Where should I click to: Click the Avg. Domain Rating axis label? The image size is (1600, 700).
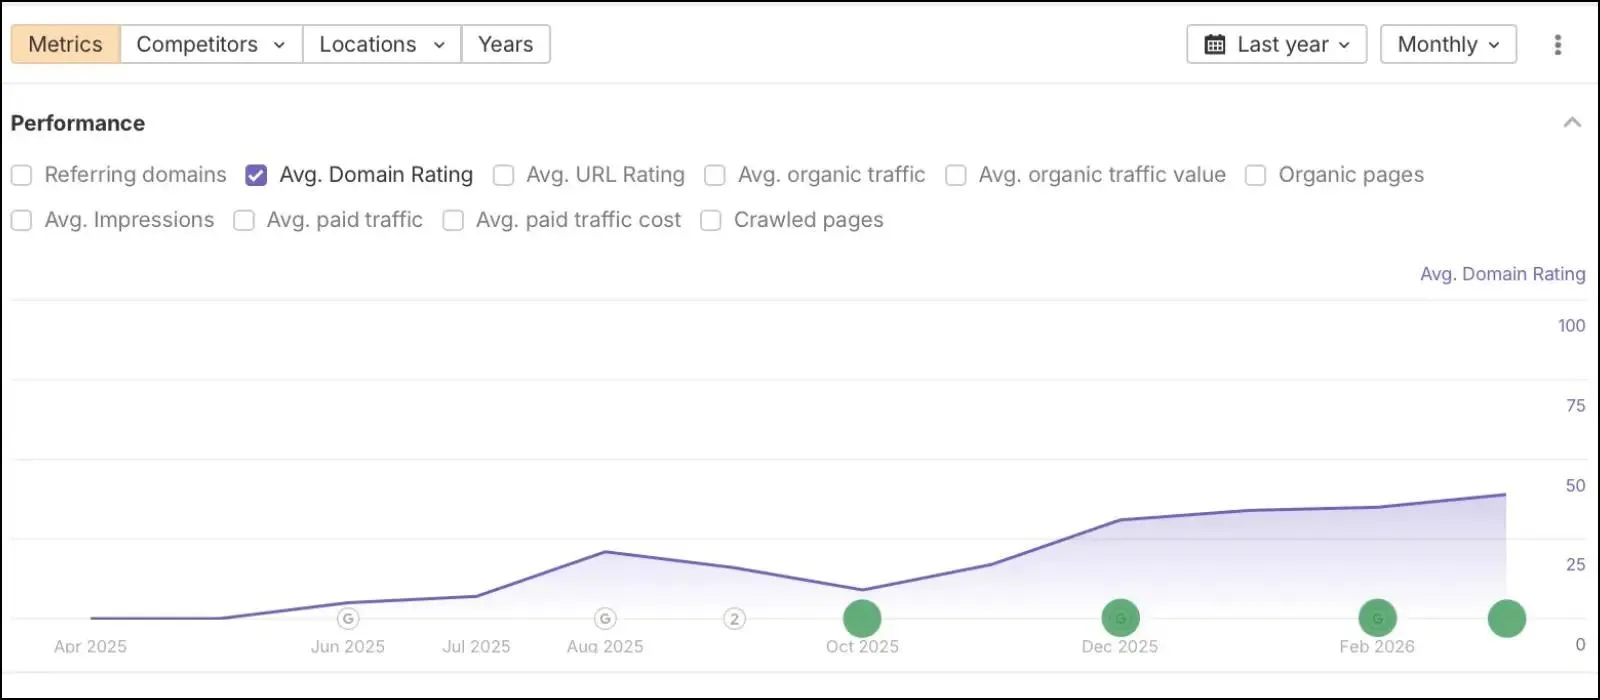click(x=1502, y=274)
